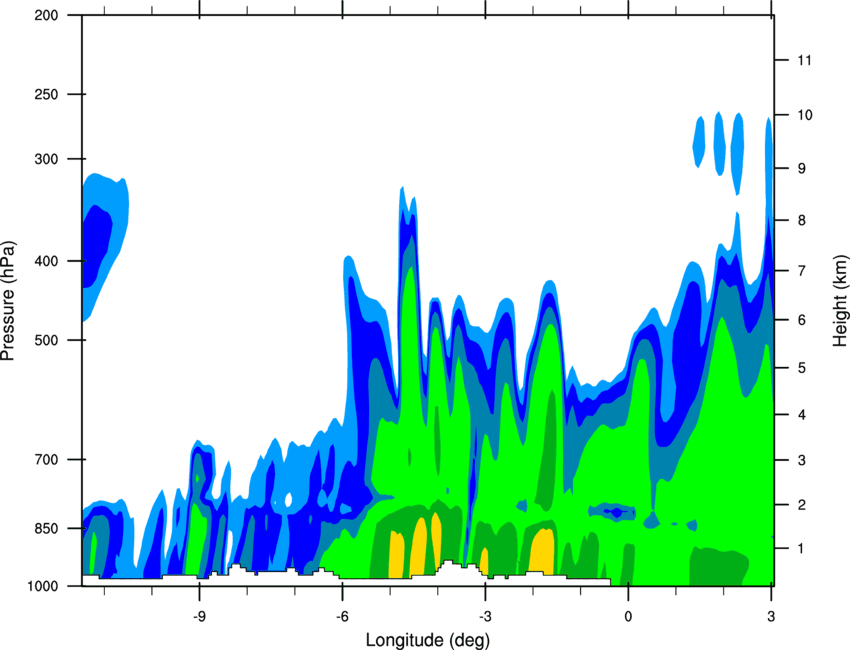Select the 1000 pressure tick label
This screenshot has width=850, height=650.
click(42, 586)
